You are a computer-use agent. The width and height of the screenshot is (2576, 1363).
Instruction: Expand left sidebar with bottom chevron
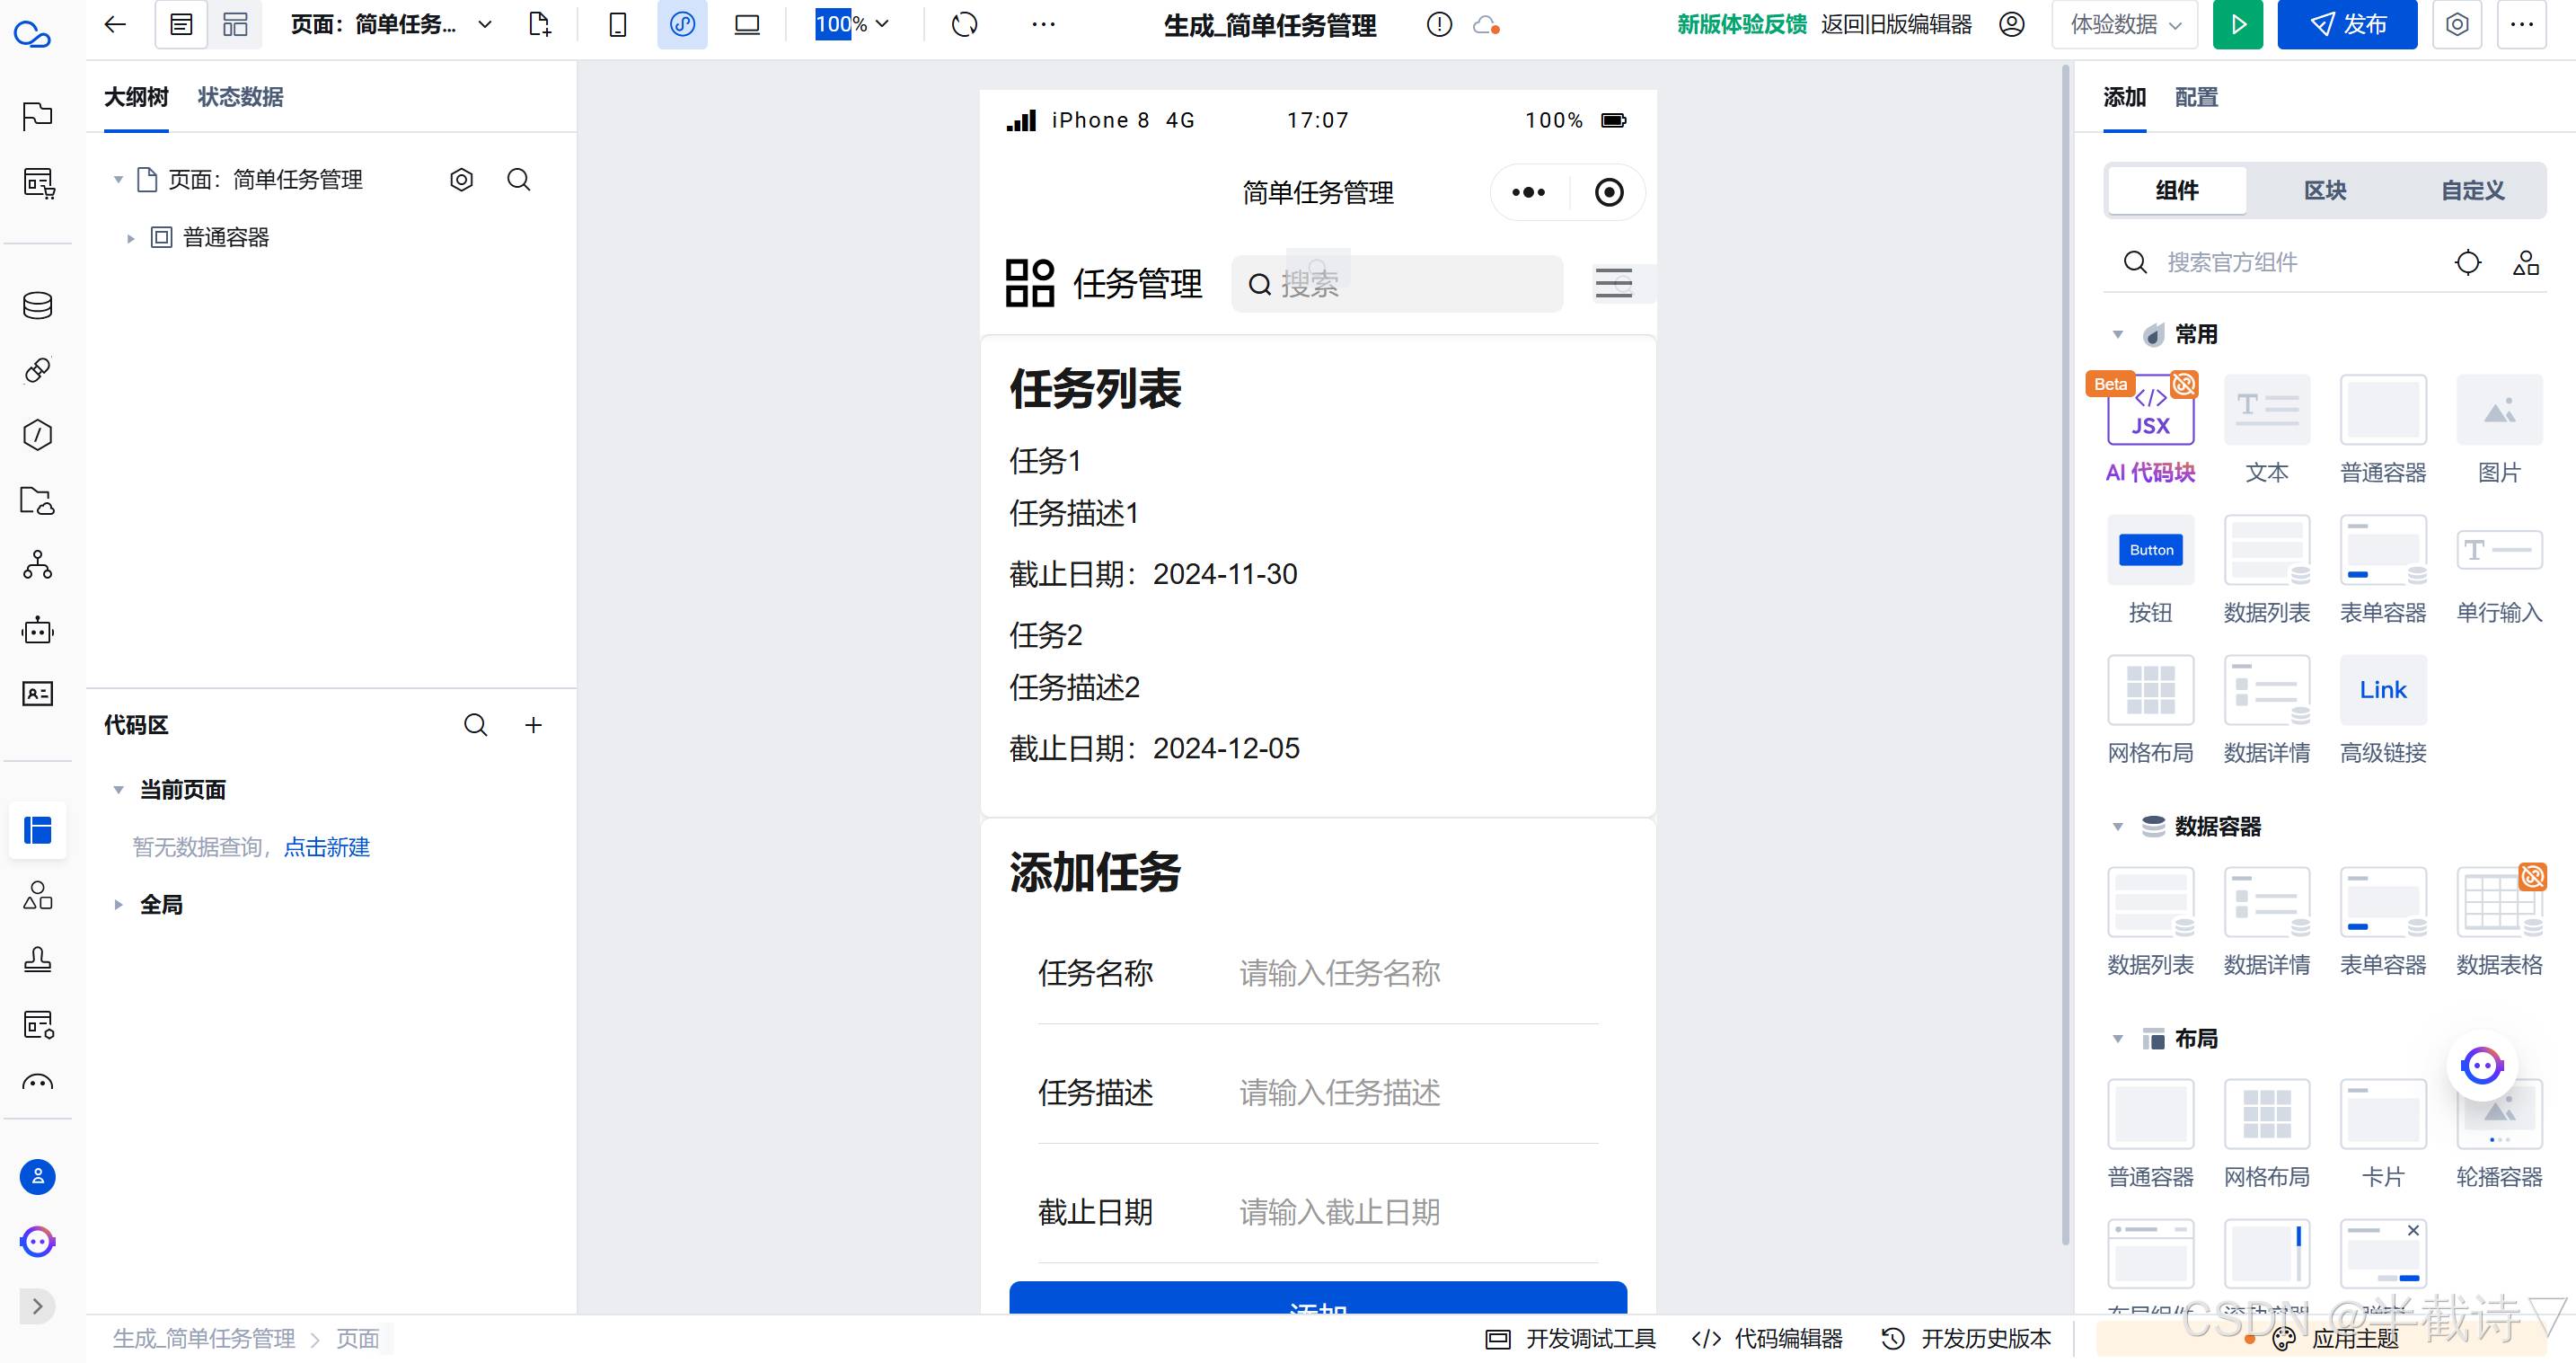click(38, 1306)
